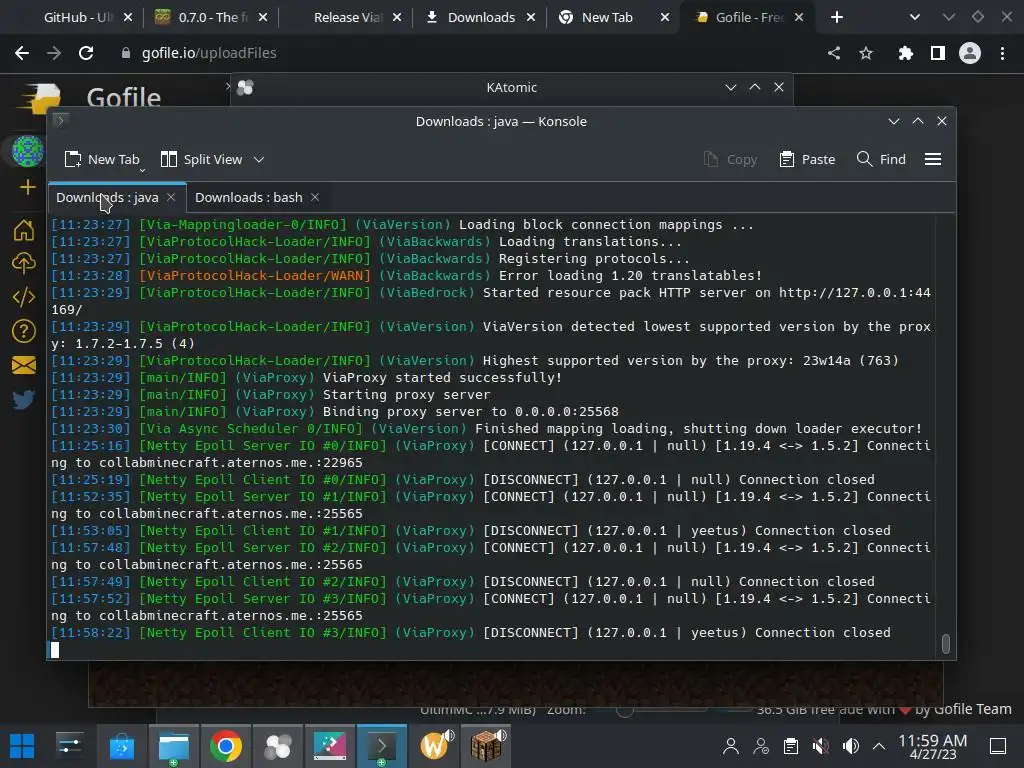
Task: Close the Downloads : bash Konsole tab
Action: coord(315,197)
